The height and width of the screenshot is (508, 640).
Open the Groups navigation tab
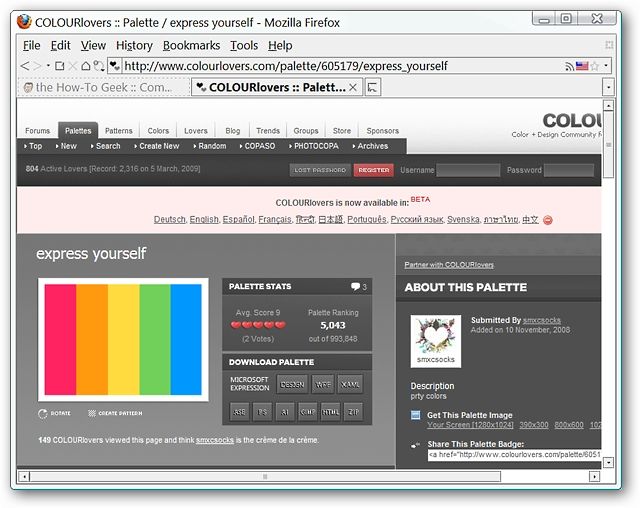coord(306,131)
